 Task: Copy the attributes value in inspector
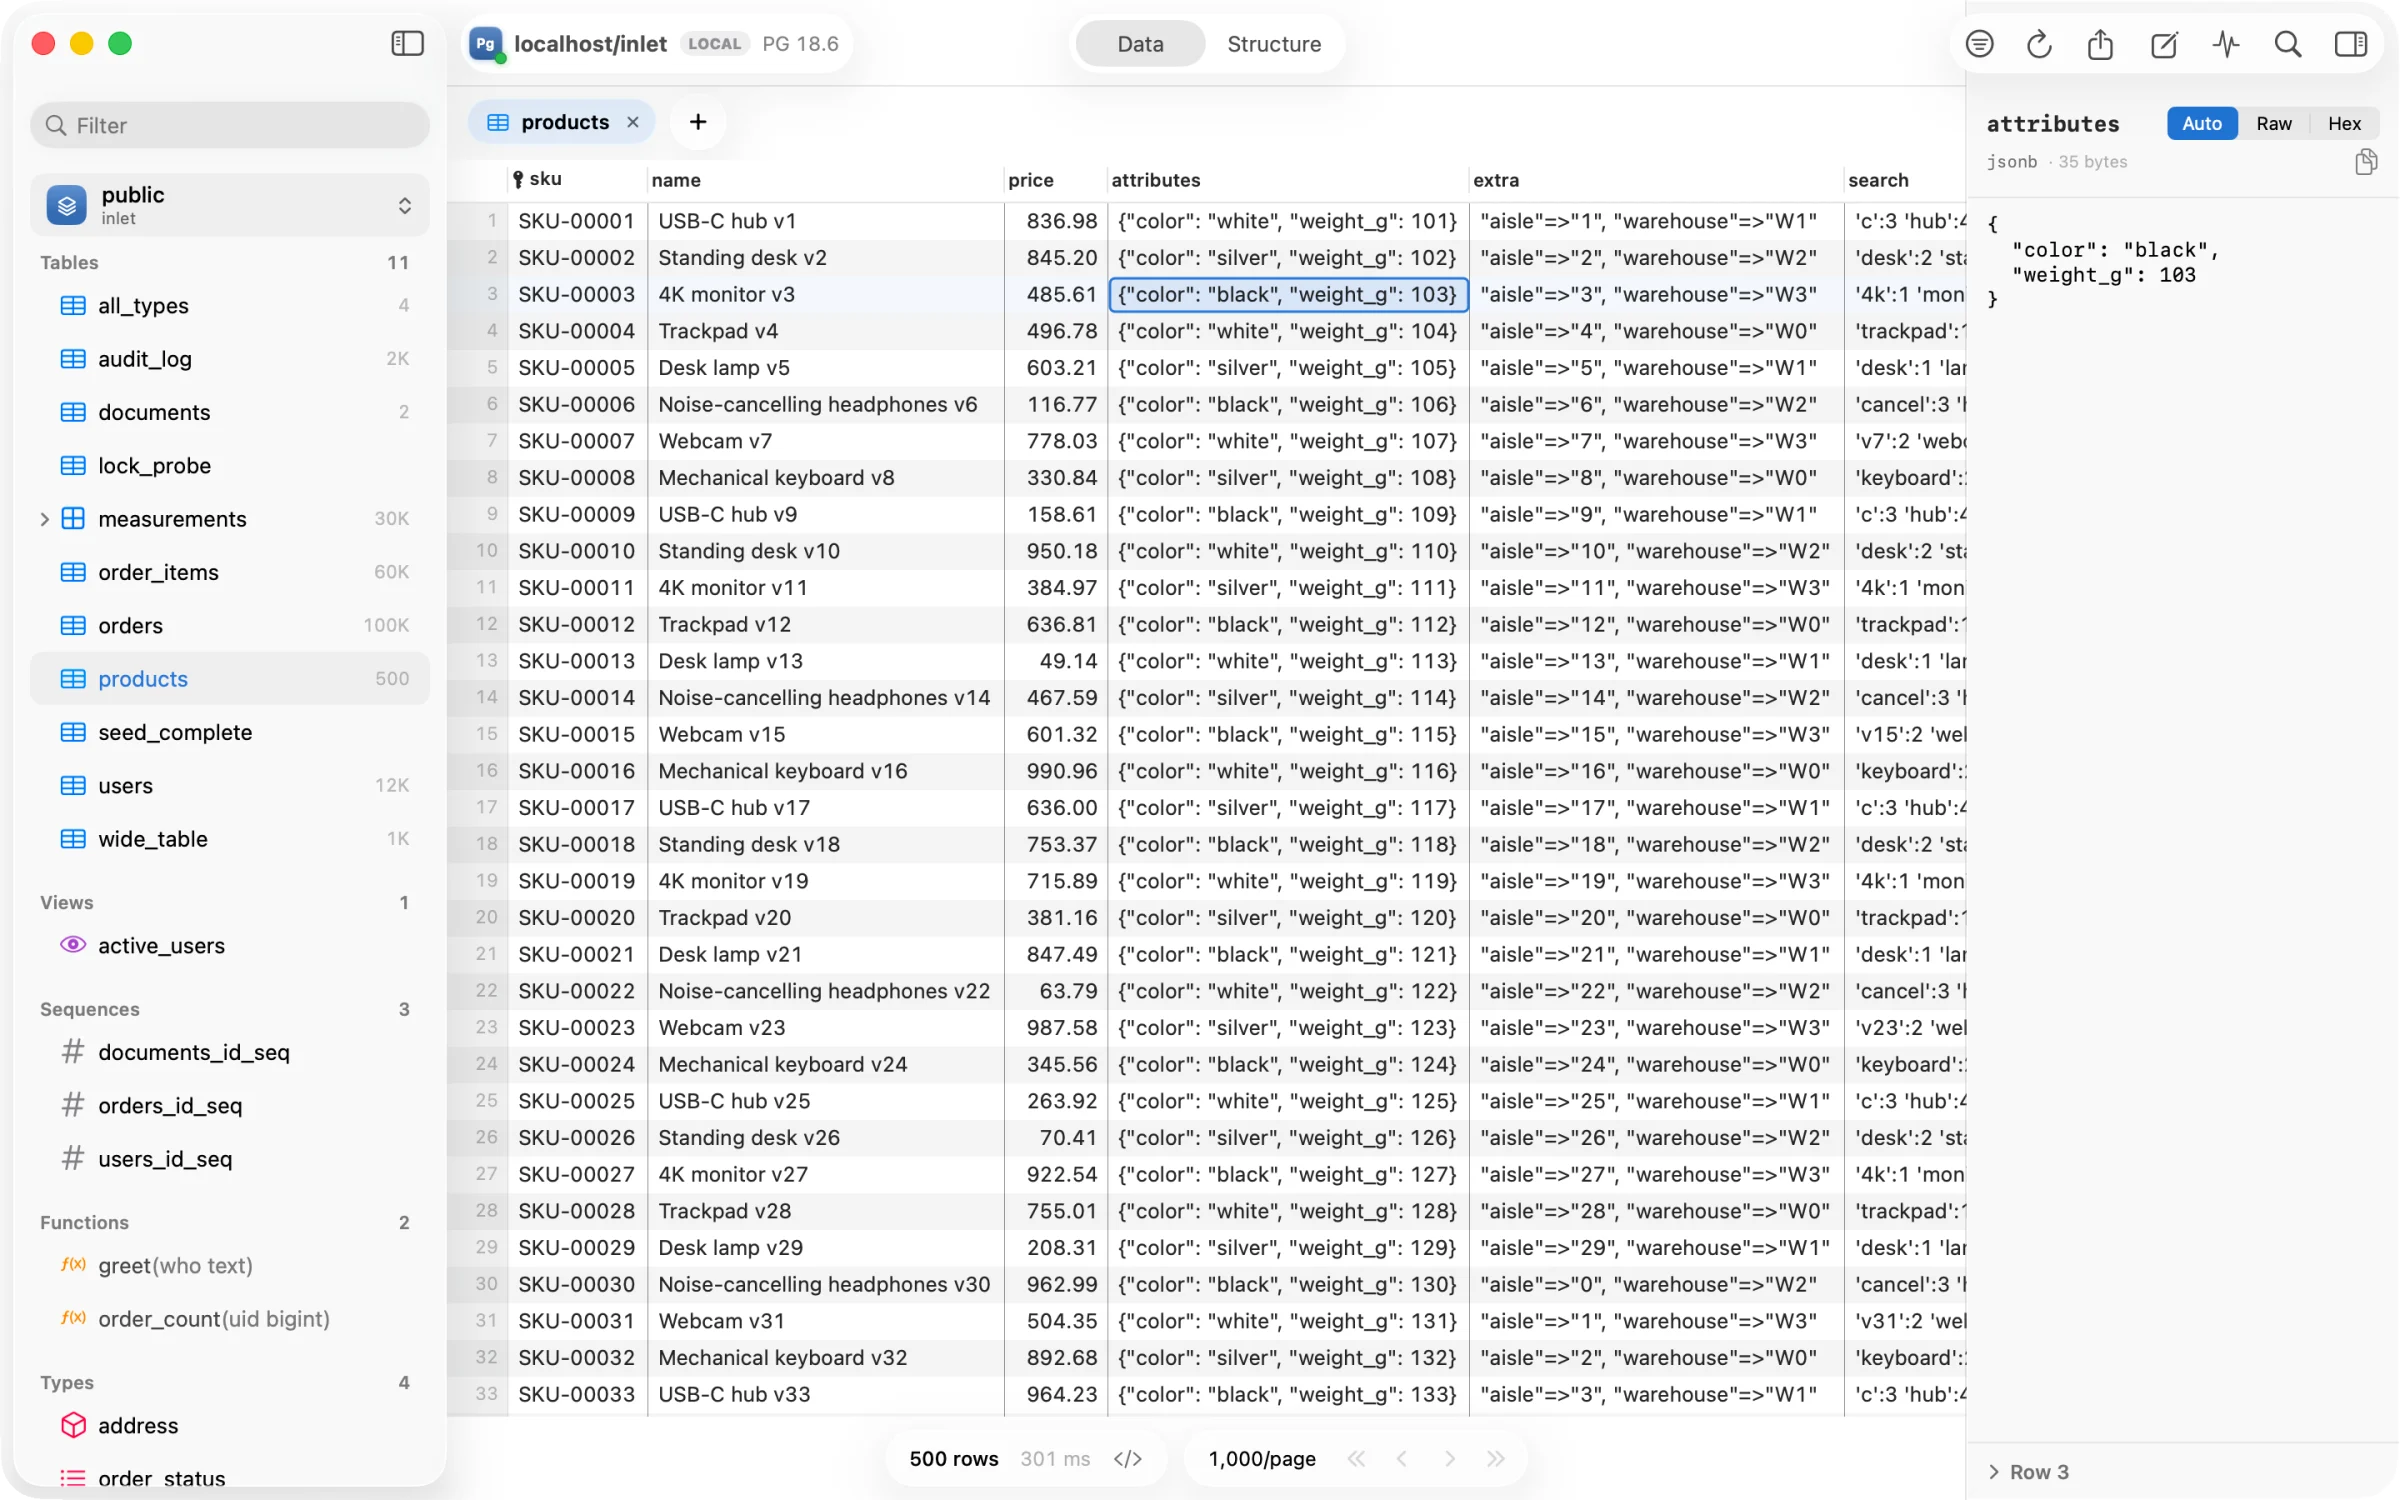click(2366, 162)
